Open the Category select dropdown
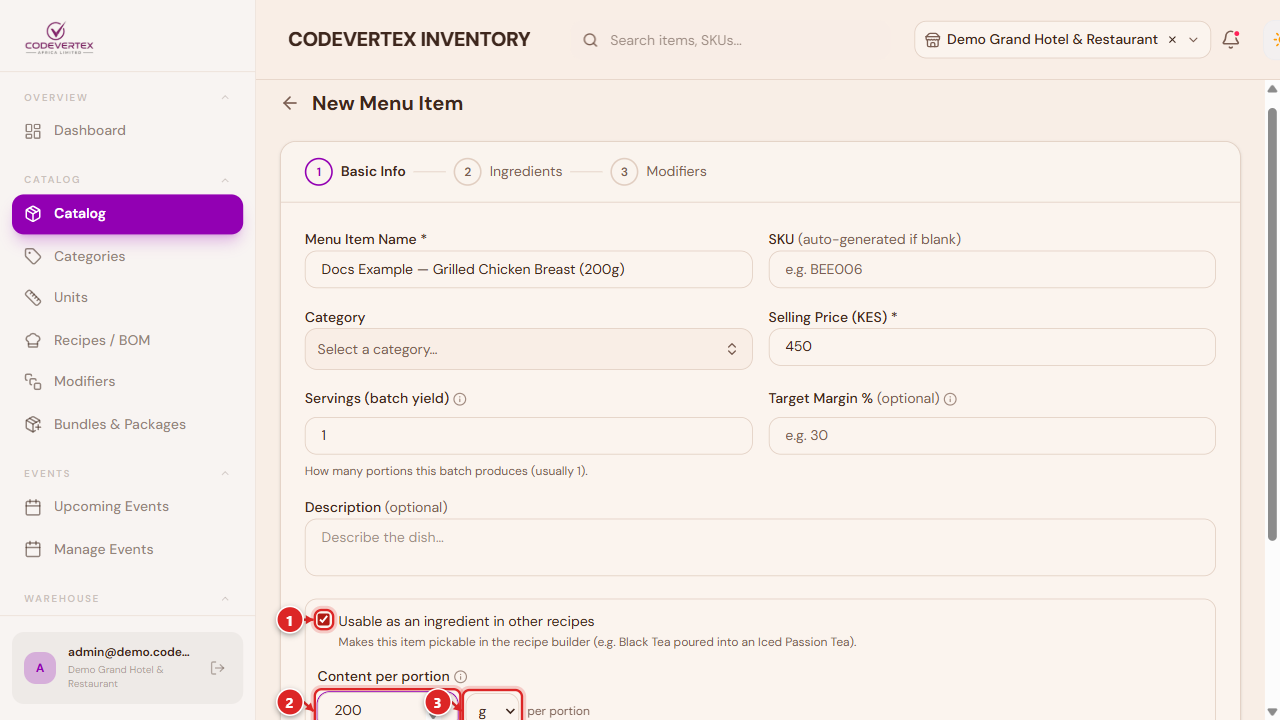The height and width of the screenshot is (720, 1280). coord(528,349)
